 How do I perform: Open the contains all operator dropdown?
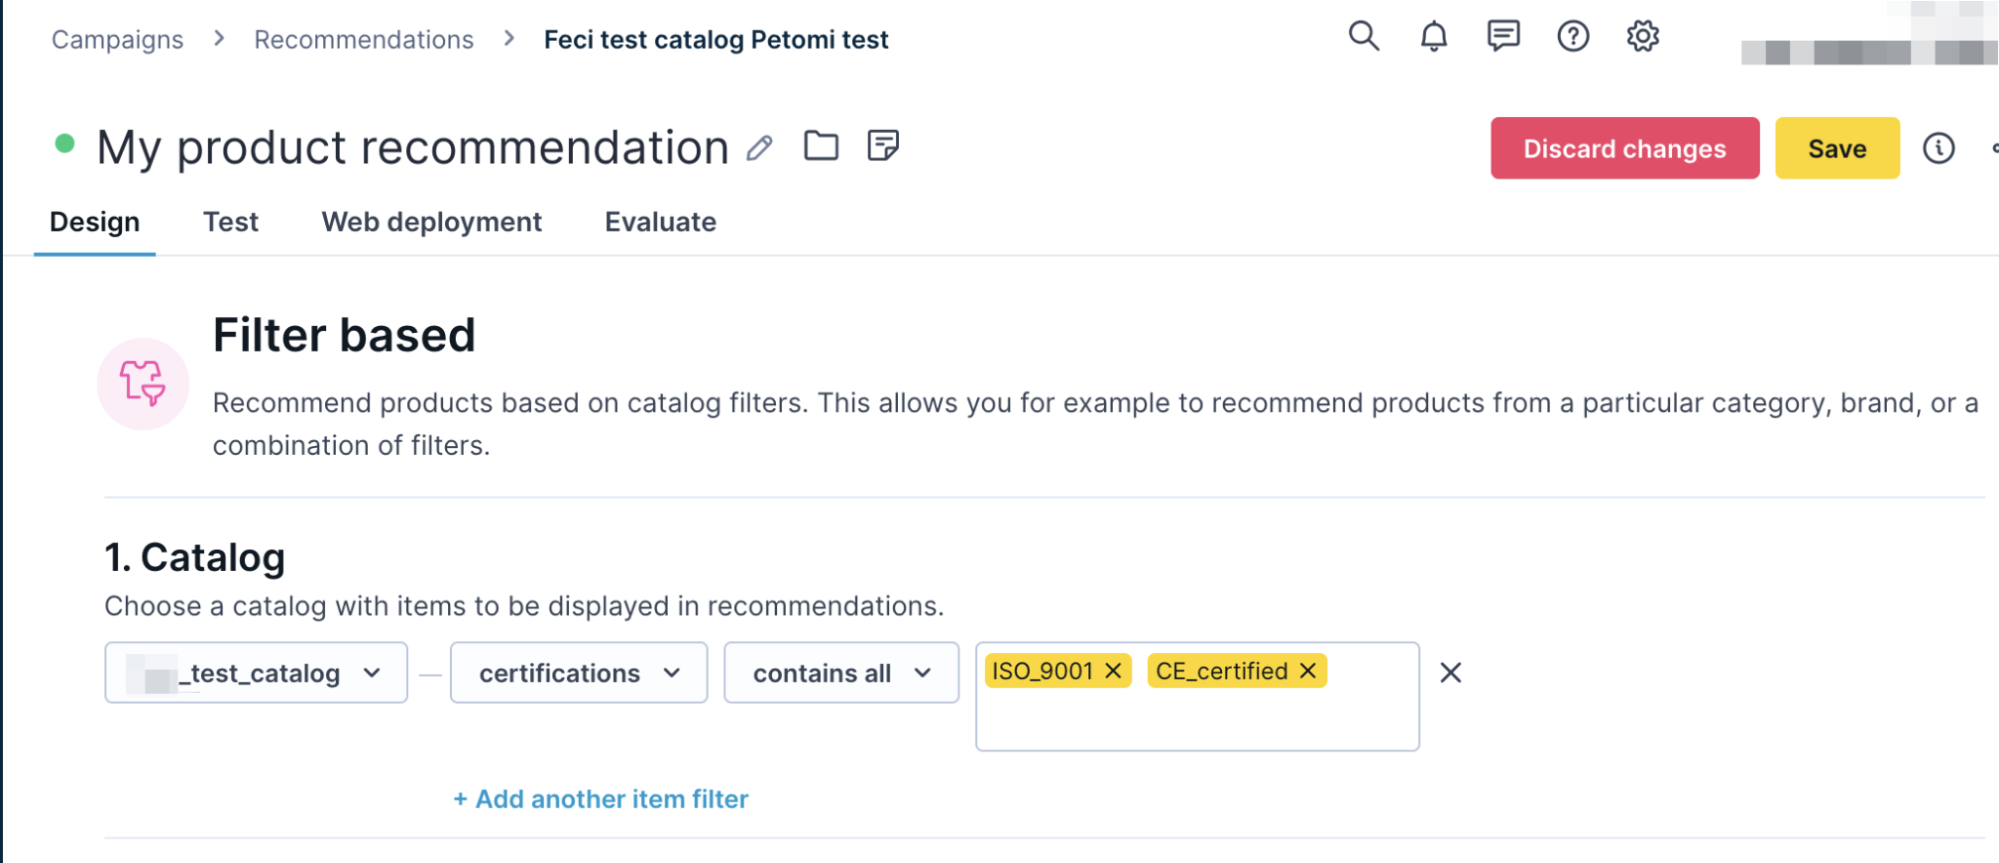pos(841,673)
